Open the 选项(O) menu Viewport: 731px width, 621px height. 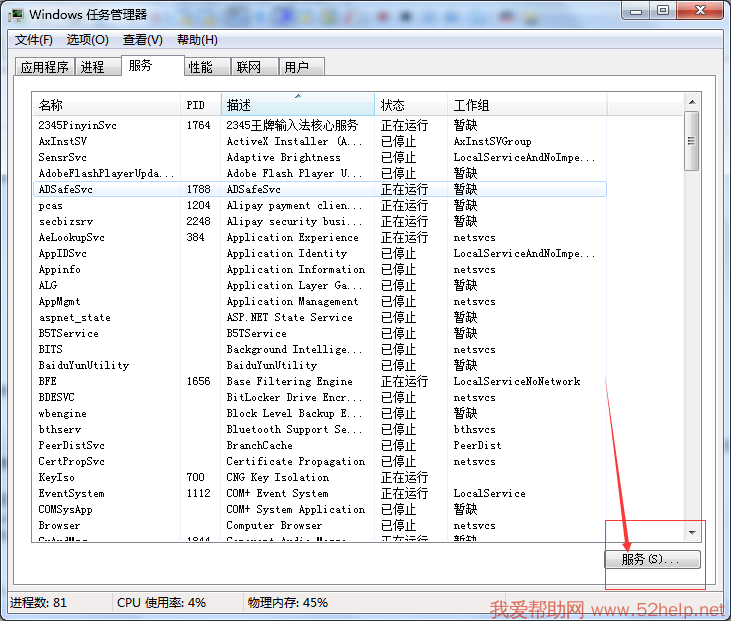coord(87,40)
